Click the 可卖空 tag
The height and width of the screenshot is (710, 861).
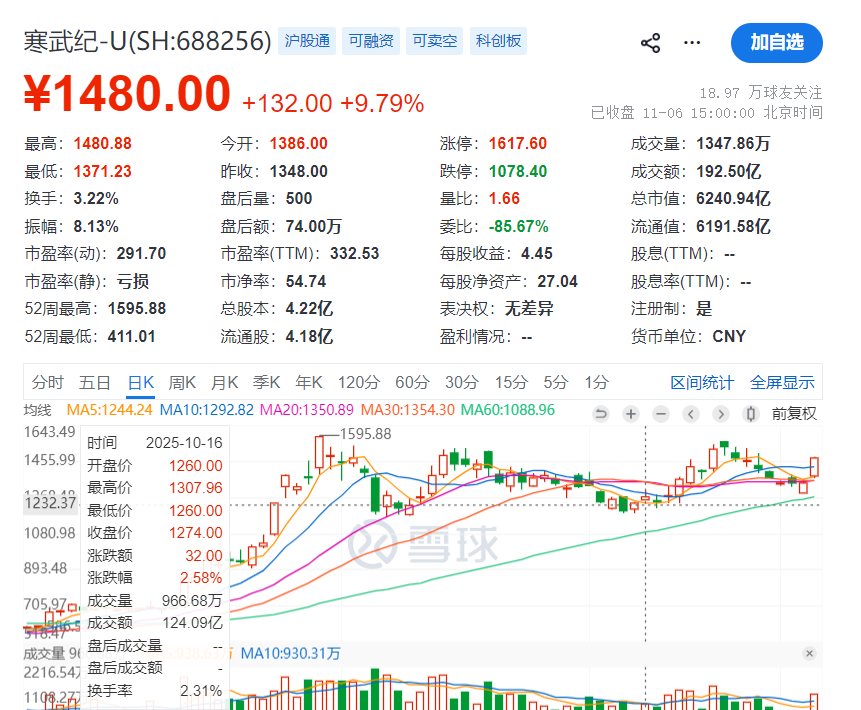pos(434,41)
